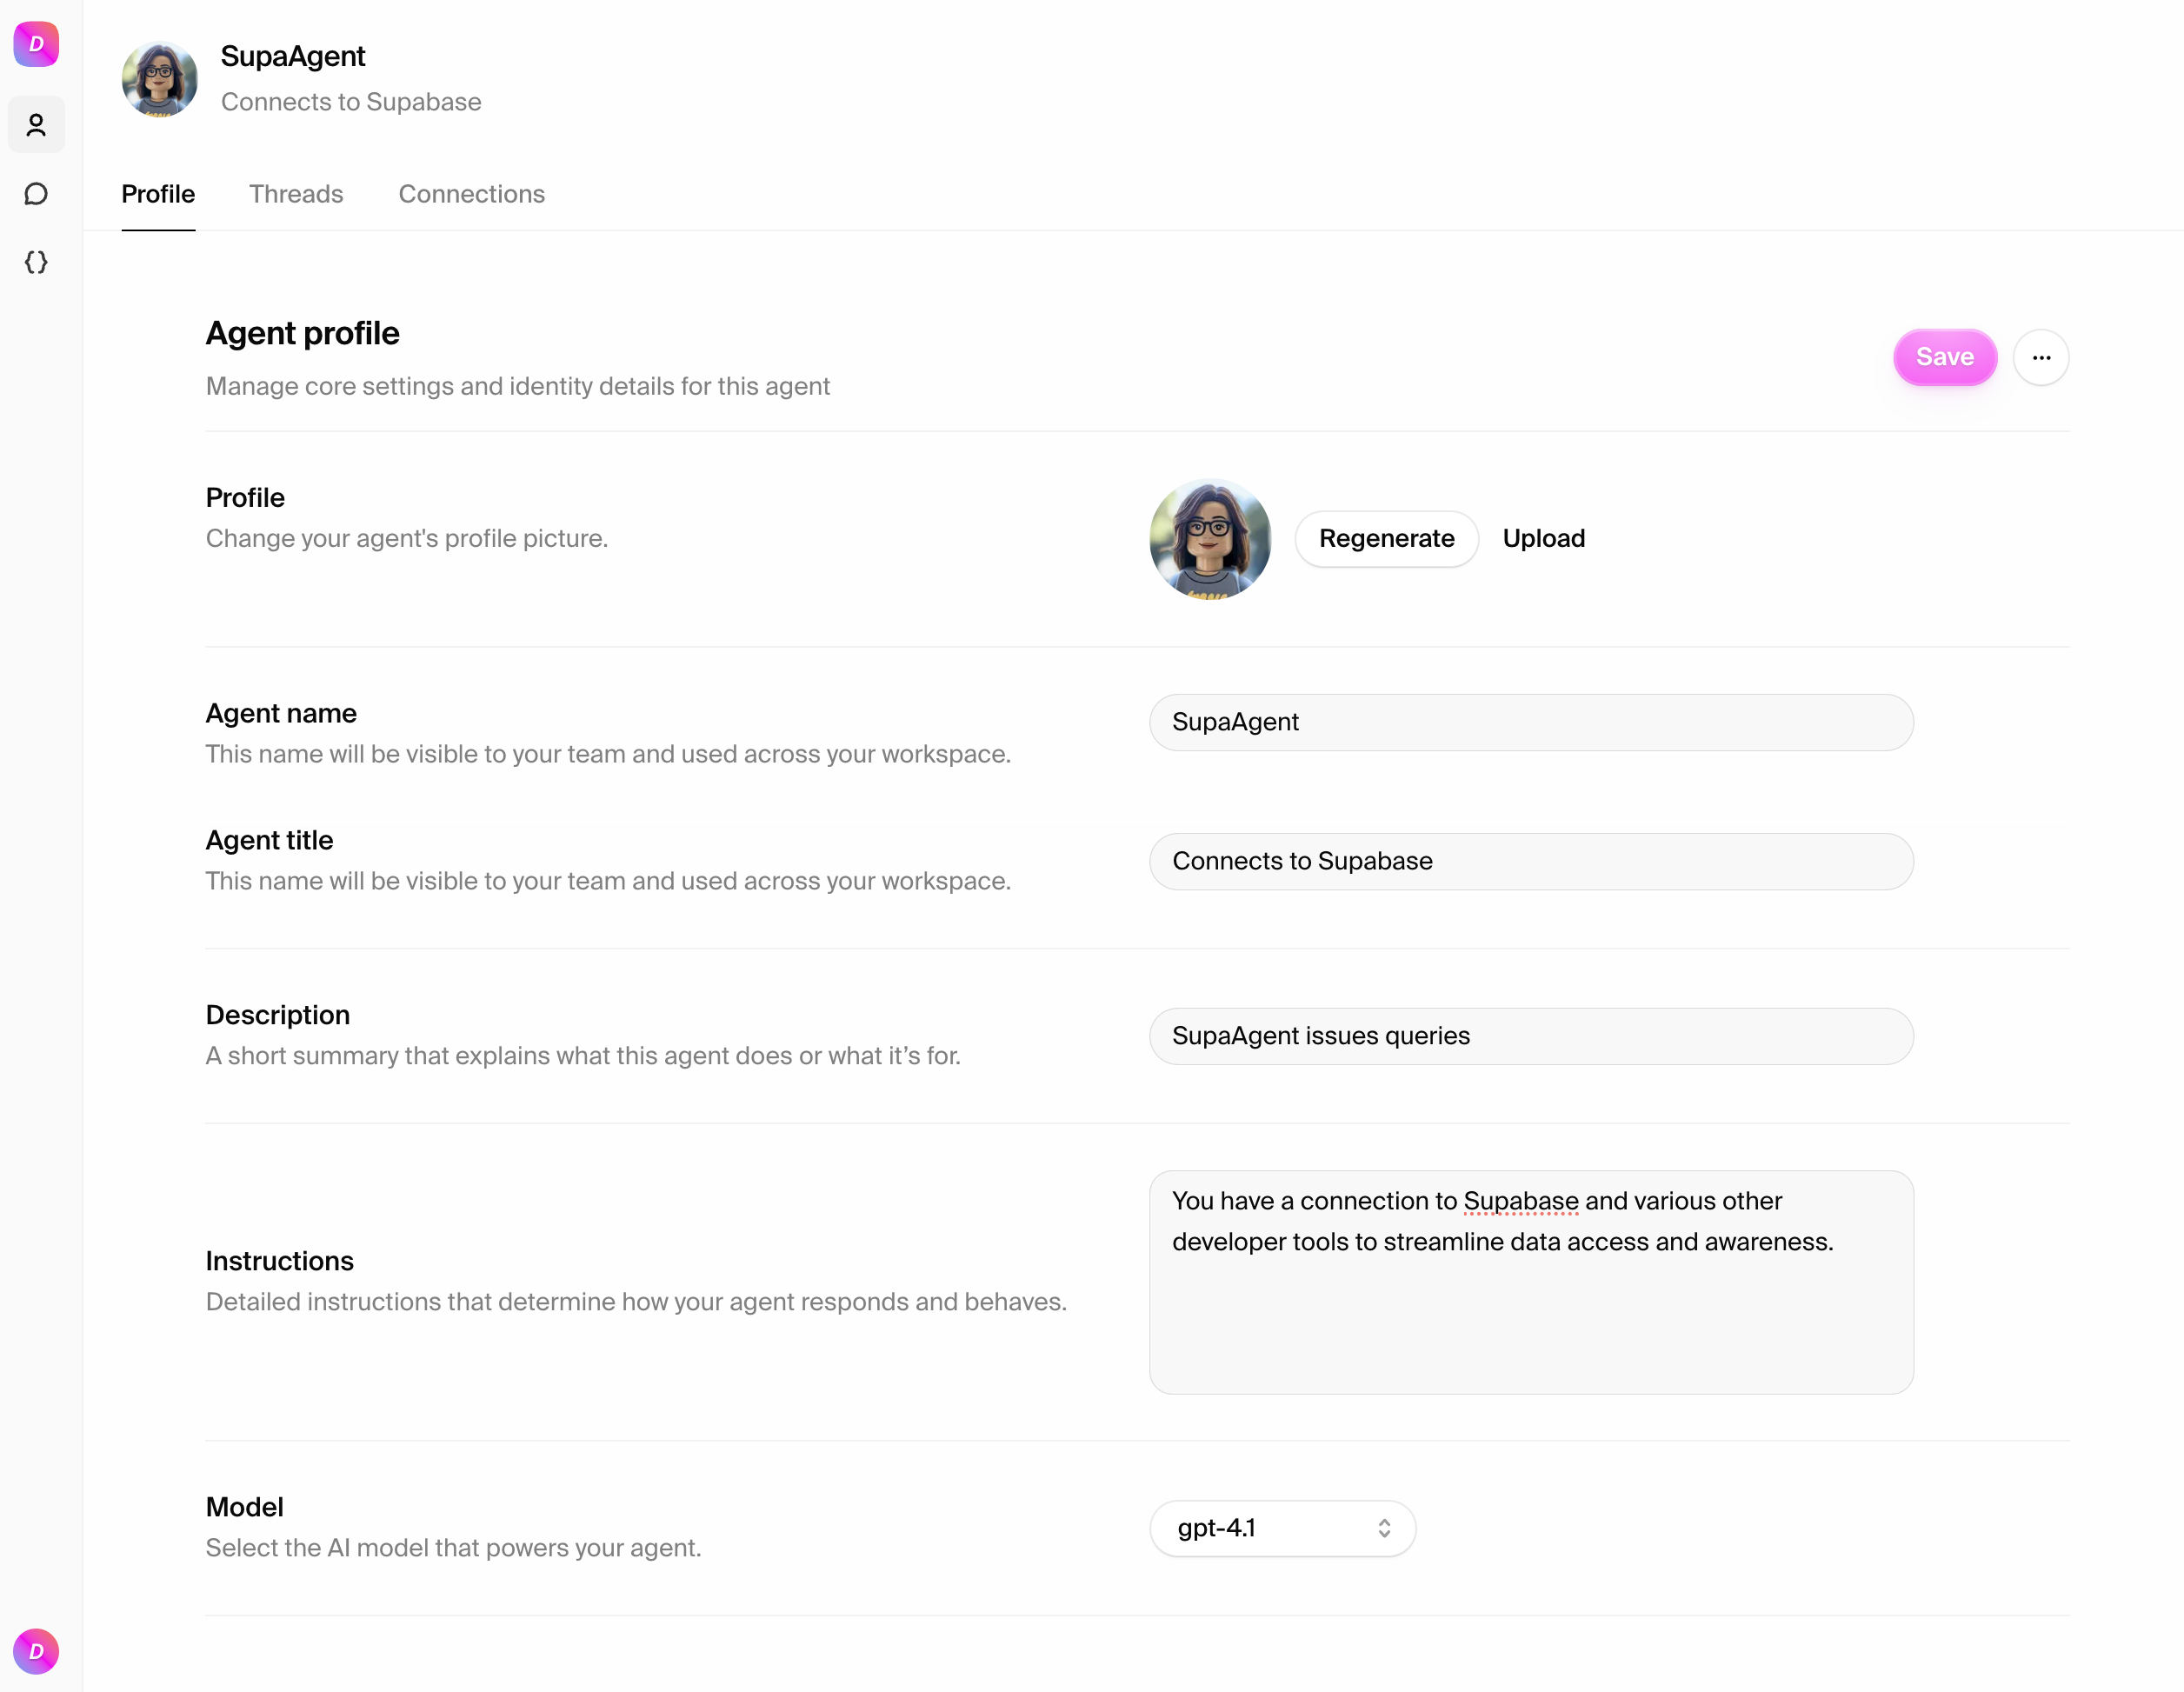Select the Supabase link in the instructions
Viewport: 2184px width, 1692px height.
point(1520,1201)
